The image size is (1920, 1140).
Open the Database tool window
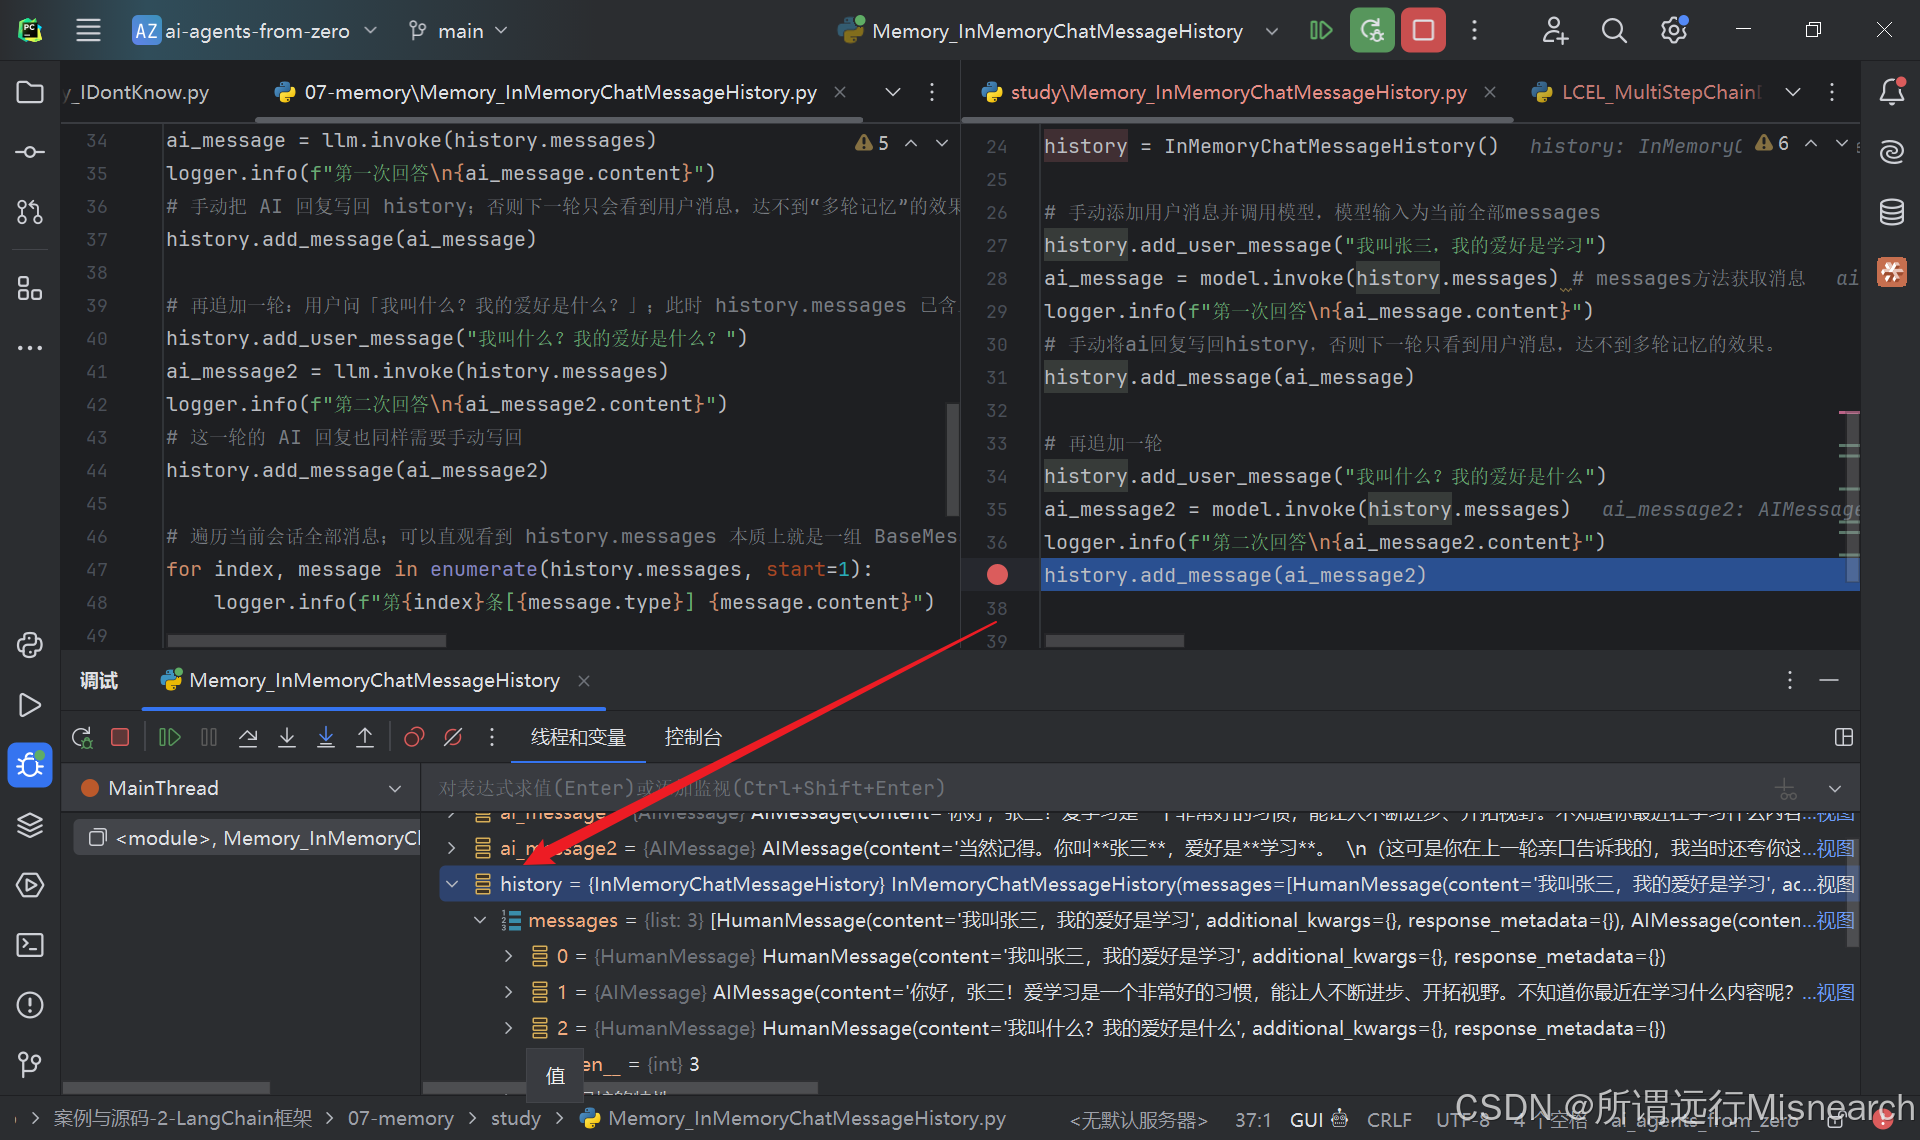1891,212
